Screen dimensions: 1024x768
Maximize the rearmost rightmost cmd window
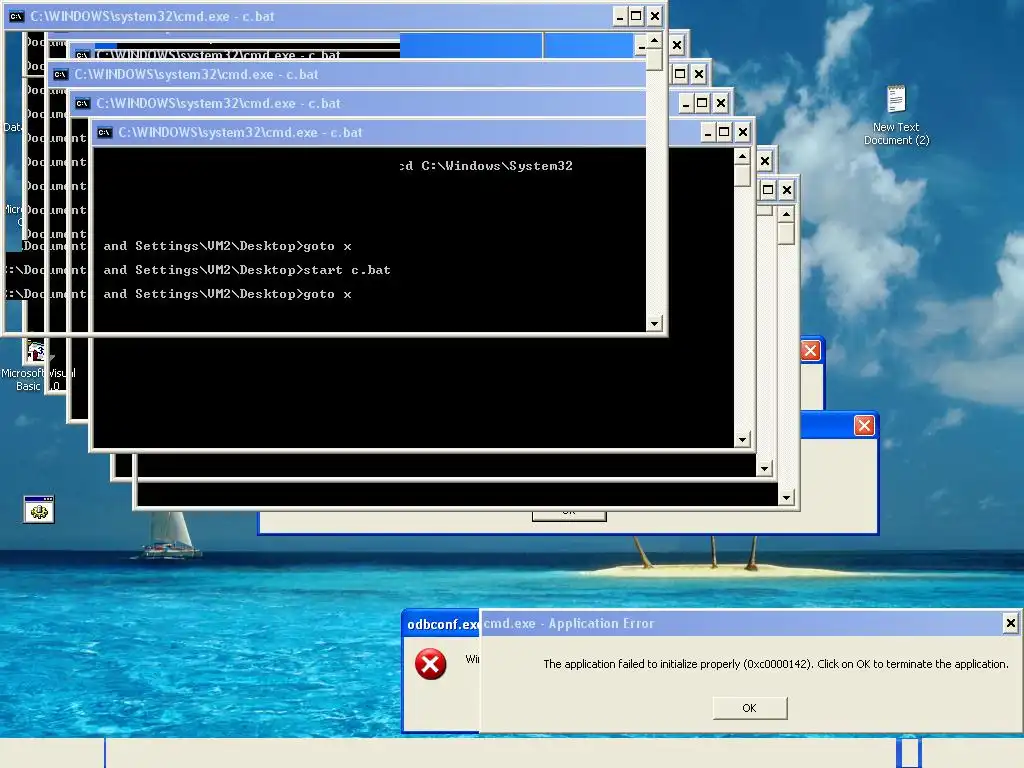pos(768,190)
